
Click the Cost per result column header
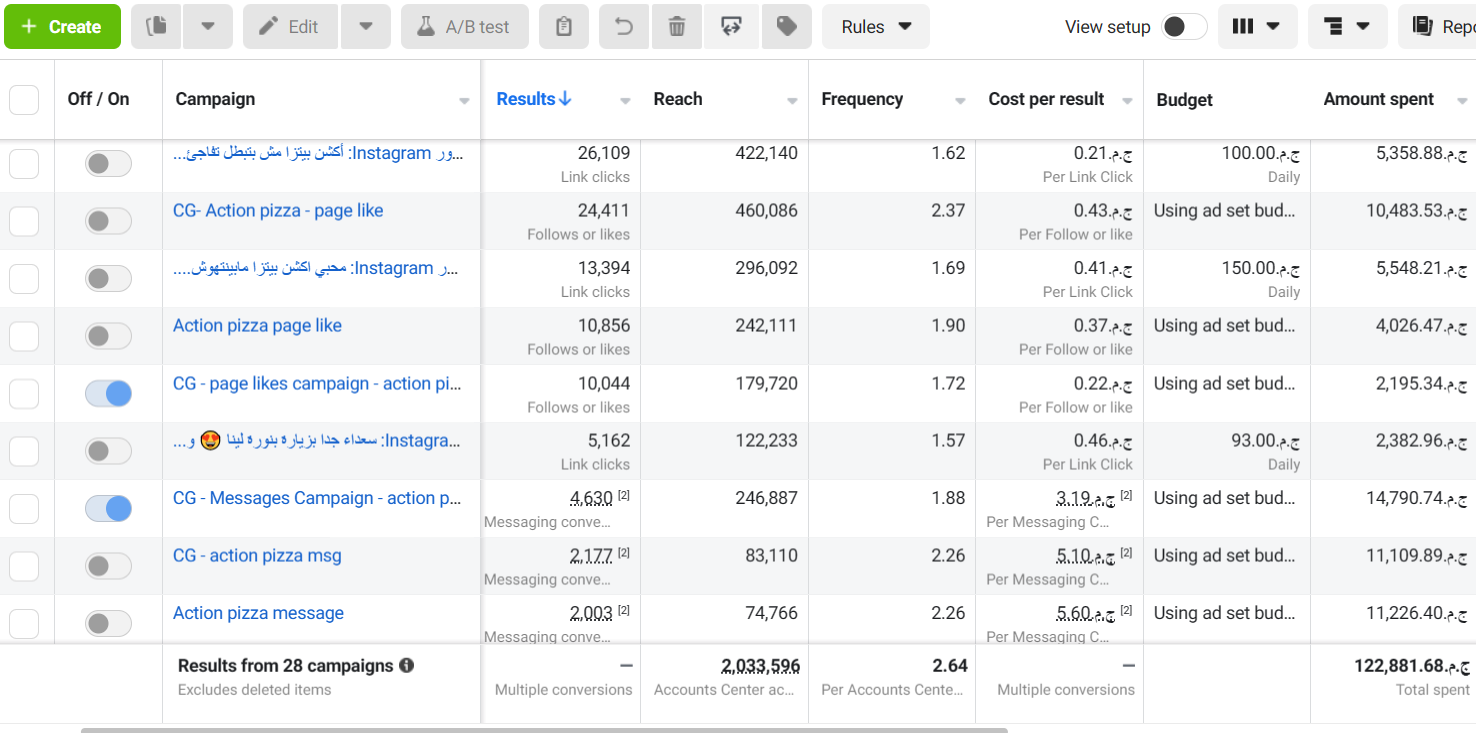(1046, 99)
